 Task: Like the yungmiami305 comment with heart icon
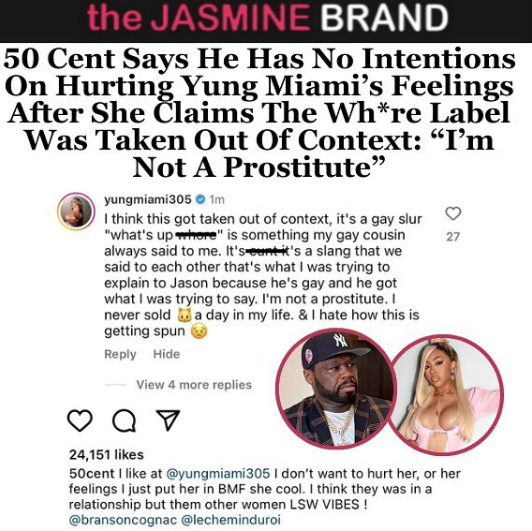(453, 213)
